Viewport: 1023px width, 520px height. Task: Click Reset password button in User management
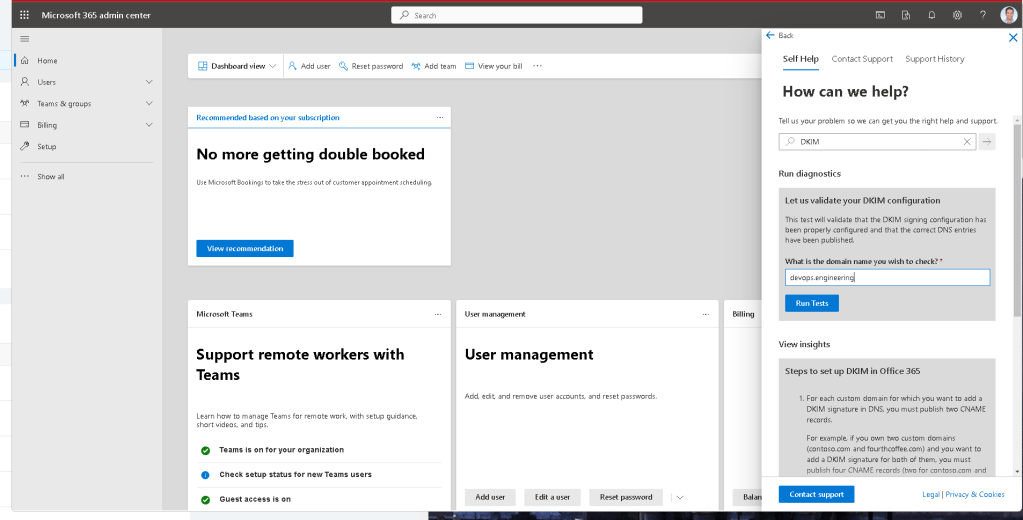click(626, 497)
